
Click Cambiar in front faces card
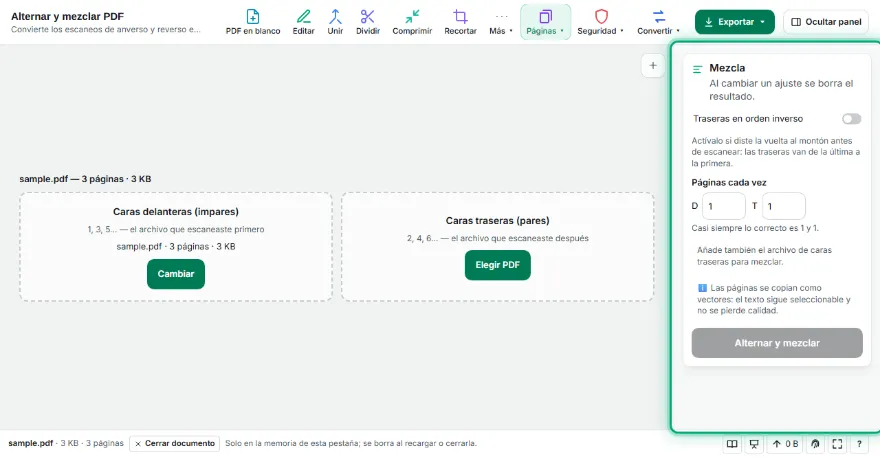(x=176, y=274)
